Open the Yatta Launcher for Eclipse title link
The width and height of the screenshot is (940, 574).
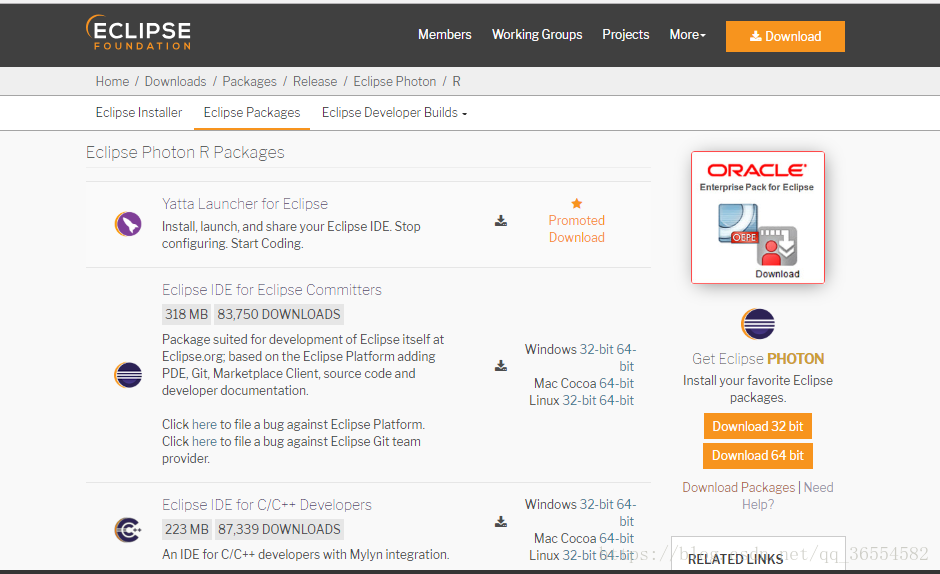click(245, 204)
